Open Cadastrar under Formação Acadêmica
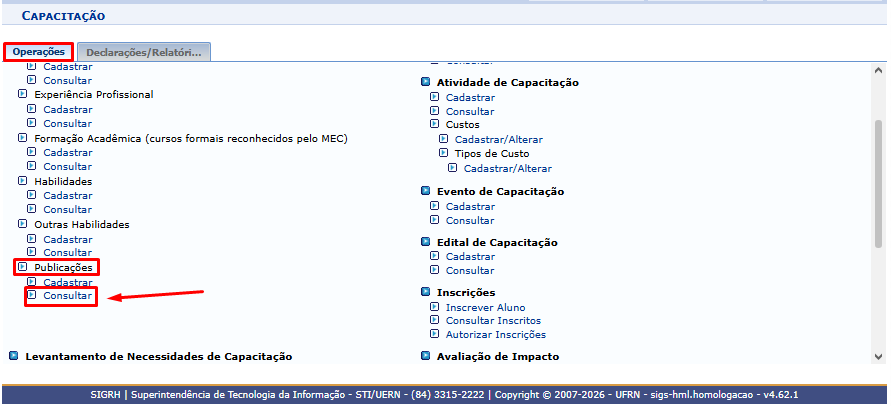 pyautogui.click(x=68, y=152)
